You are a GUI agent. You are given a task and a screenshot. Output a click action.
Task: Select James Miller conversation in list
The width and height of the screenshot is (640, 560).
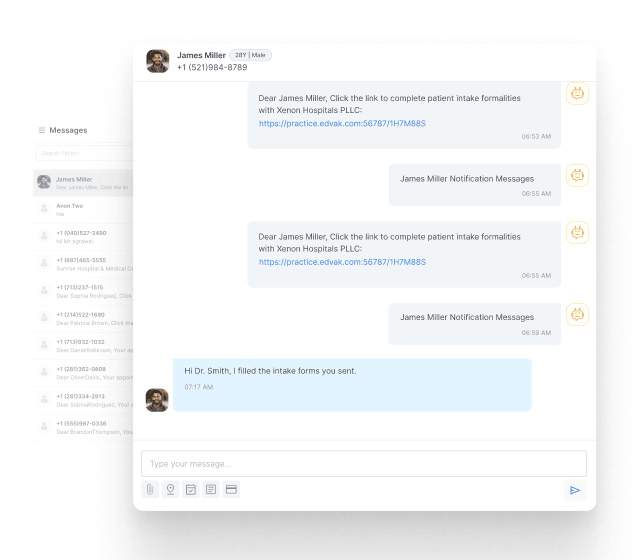[85, 183]
